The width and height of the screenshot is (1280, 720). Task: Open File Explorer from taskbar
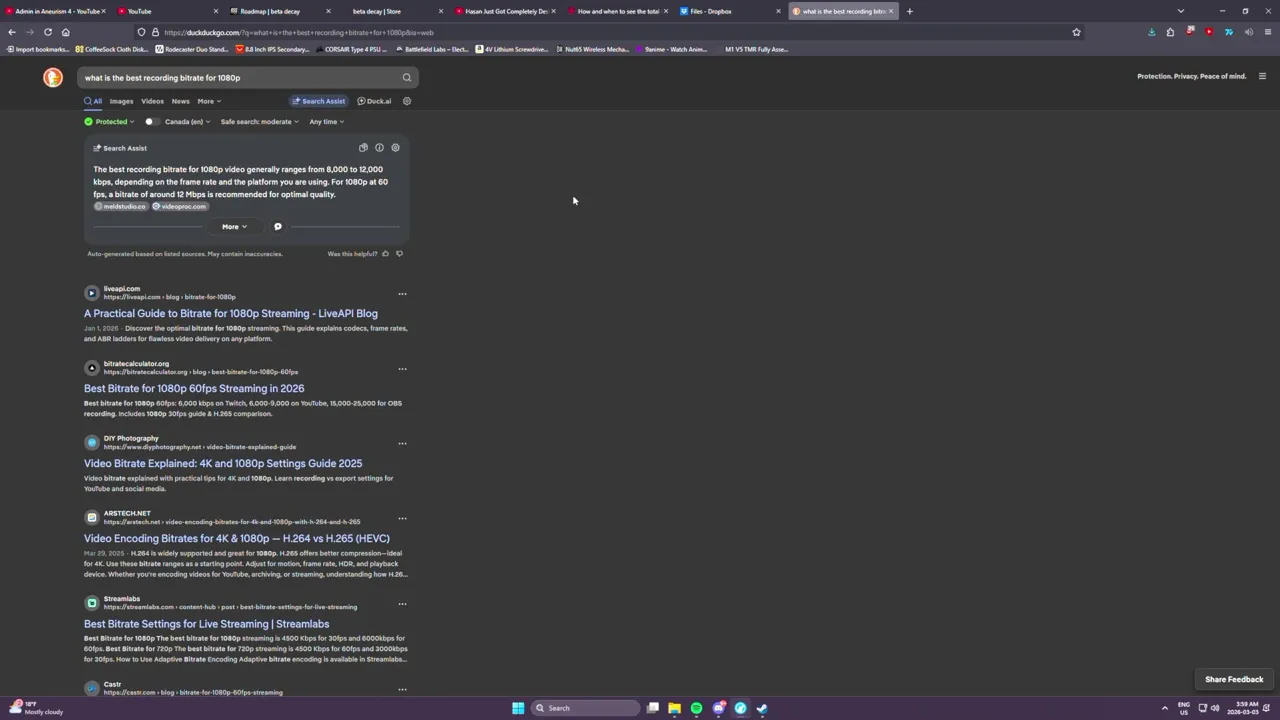[x=674, y=708]
